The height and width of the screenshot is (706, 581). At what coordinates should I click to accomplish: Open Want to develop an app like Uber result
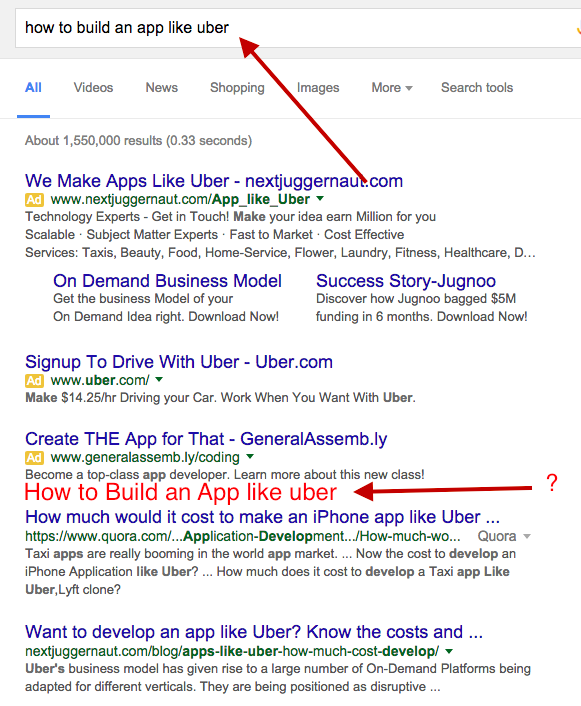[x=254, y=632]
